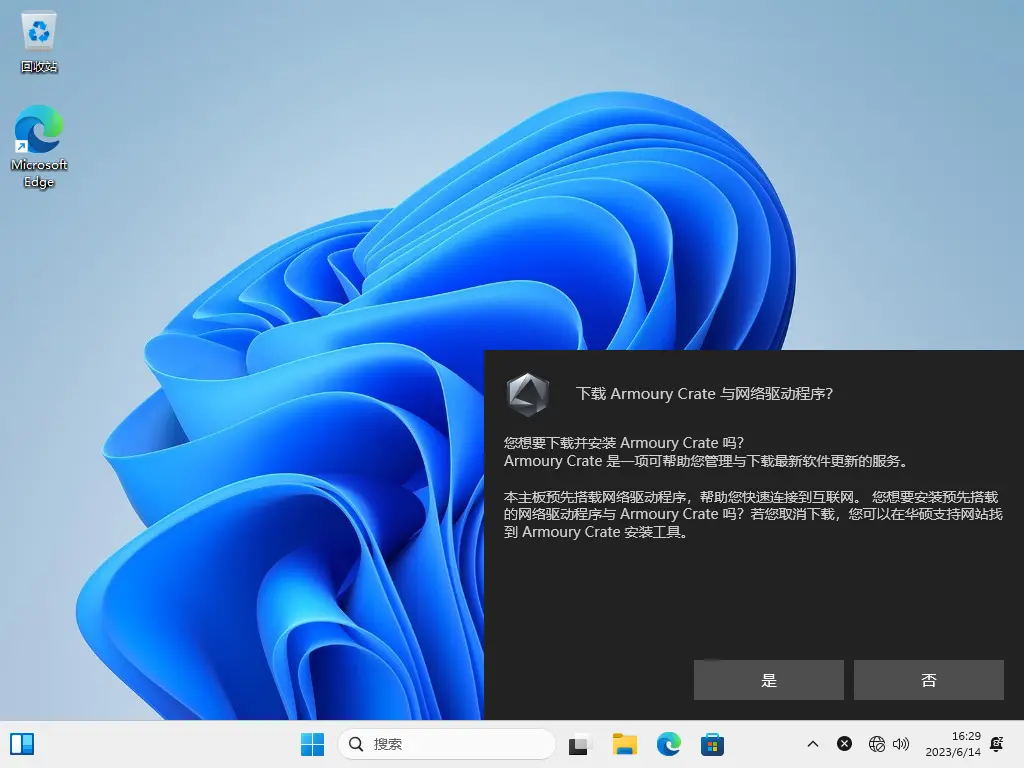
Task: Click the magnifier icon in the search box
Action: 356,744
